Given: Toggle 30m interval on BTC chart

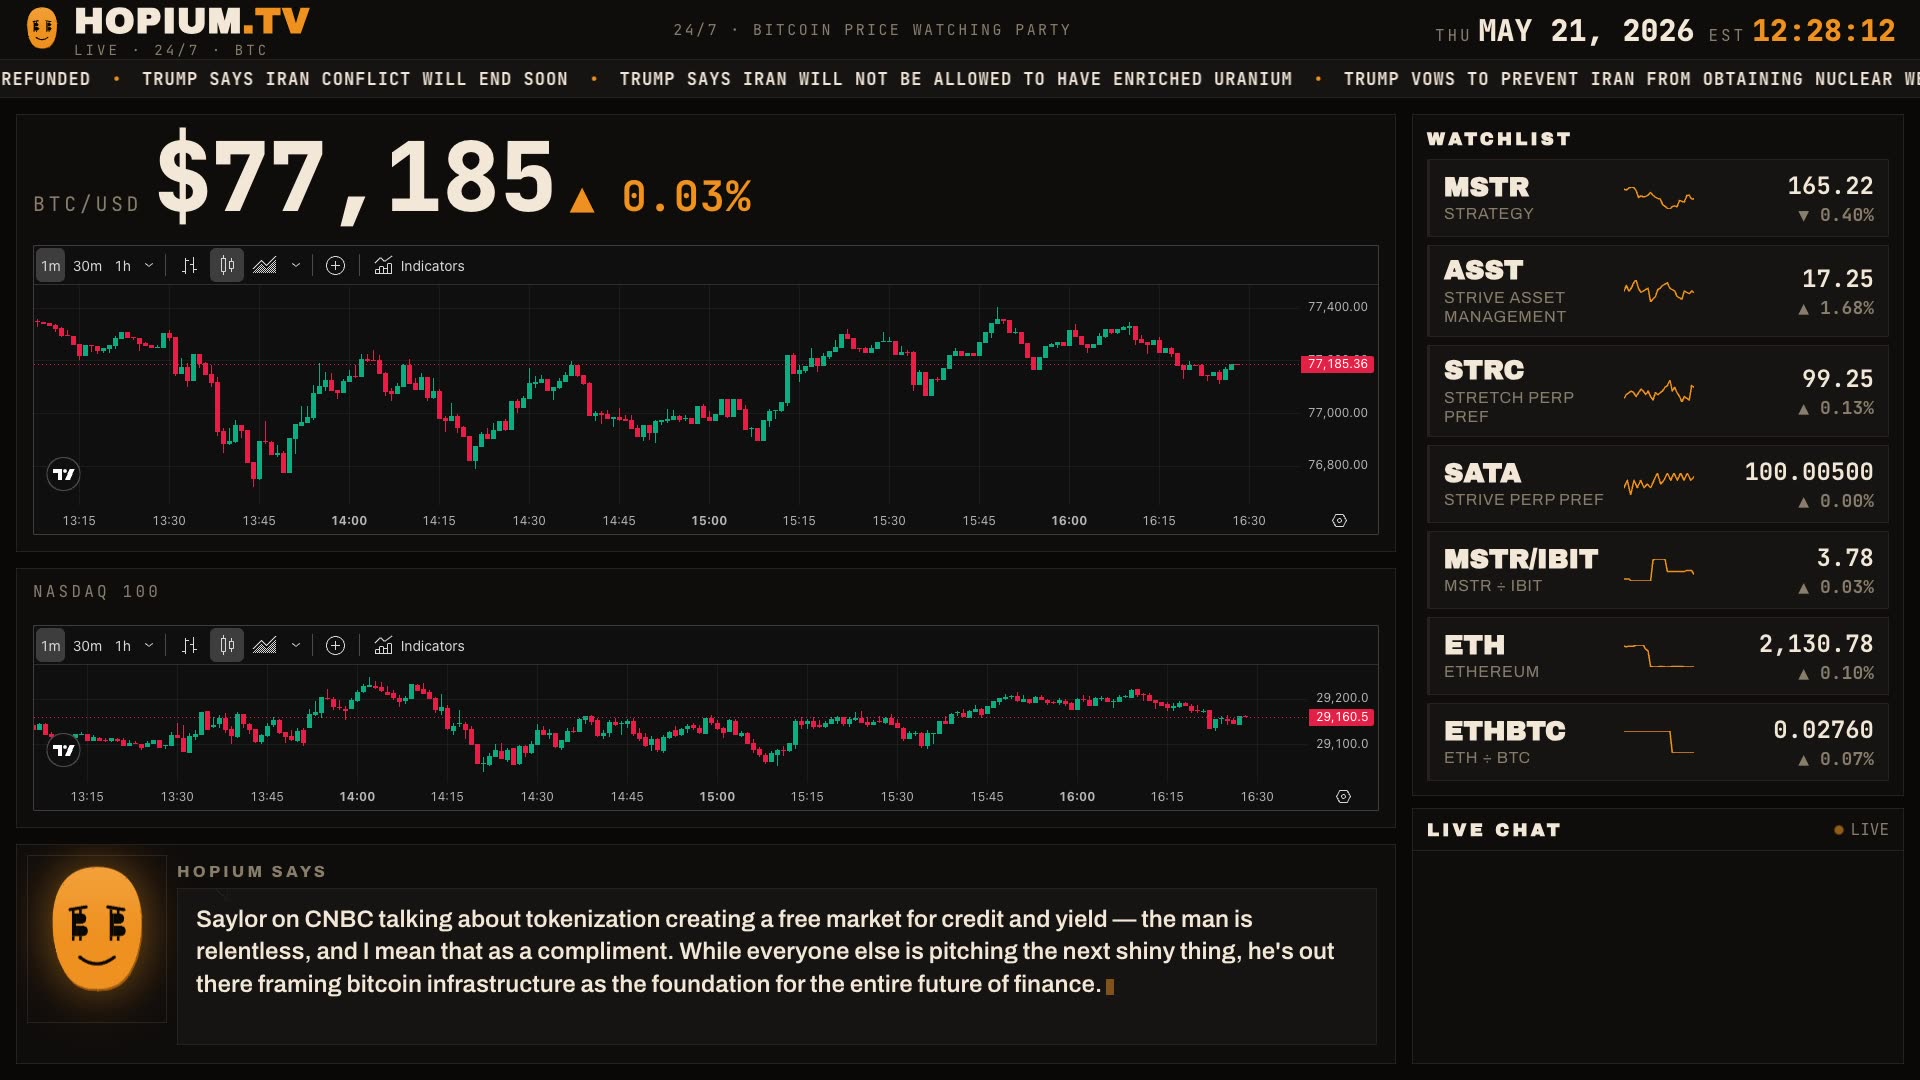Looking at the screenshot, I should (x=88, y=266).
